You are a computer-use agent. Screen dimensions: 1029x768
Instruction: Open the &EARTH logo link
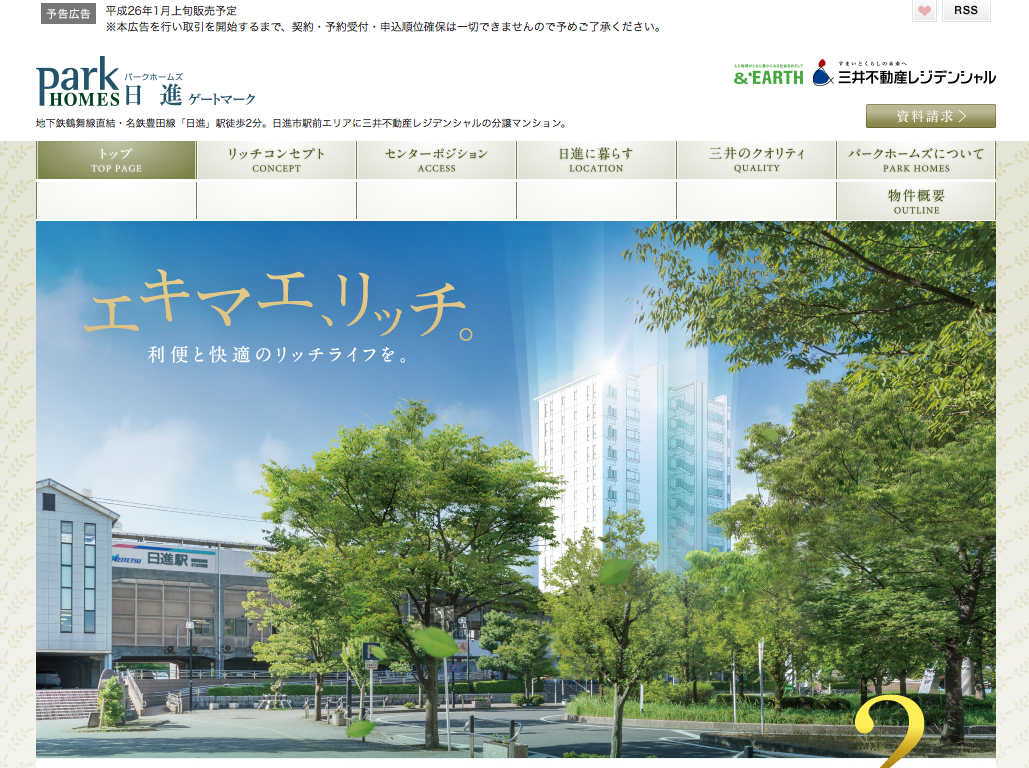[768, 75]
